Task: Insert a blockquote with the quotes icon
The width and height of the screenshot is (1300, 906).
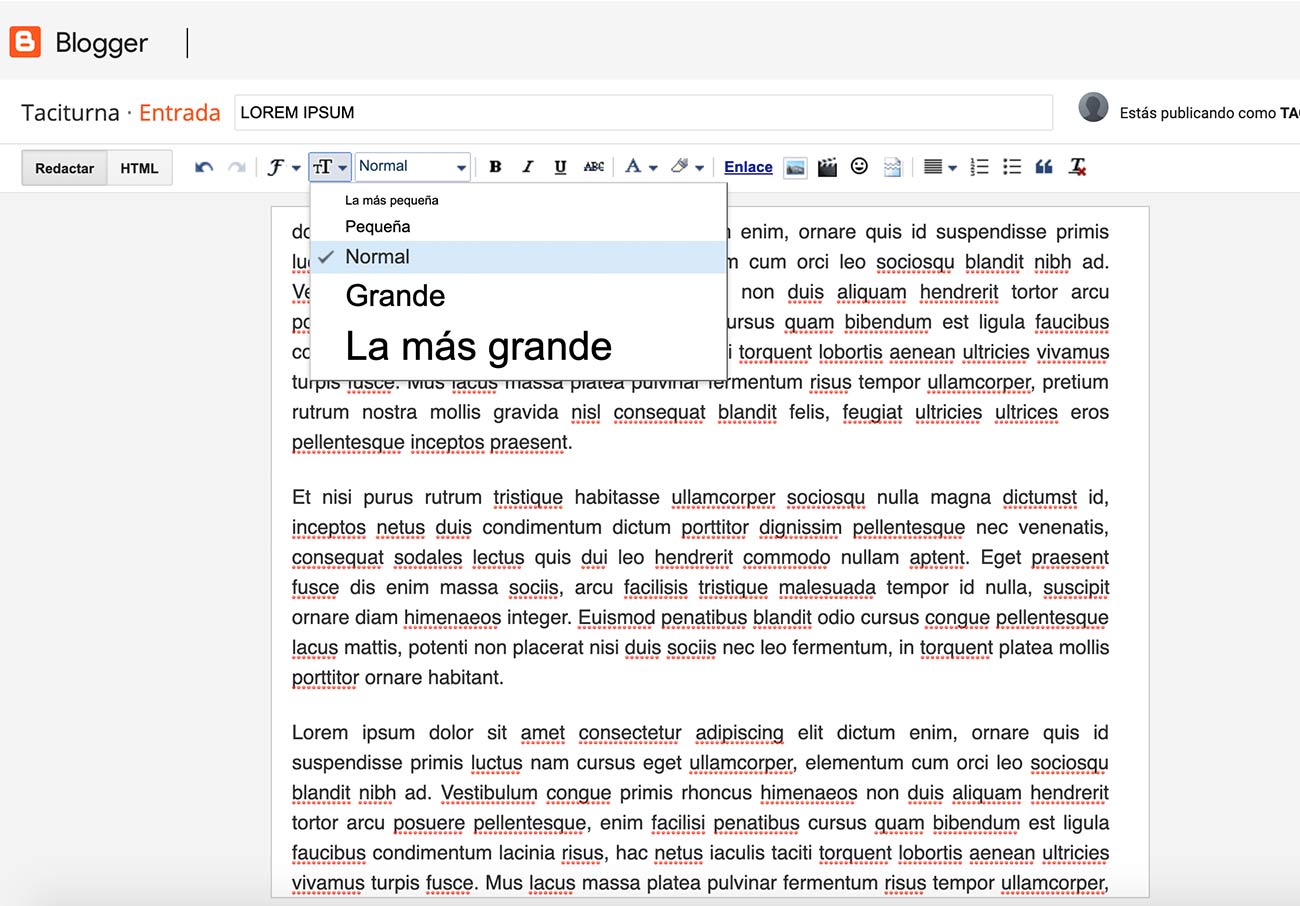Action: pyautogui.click(x=1044, y=167)
